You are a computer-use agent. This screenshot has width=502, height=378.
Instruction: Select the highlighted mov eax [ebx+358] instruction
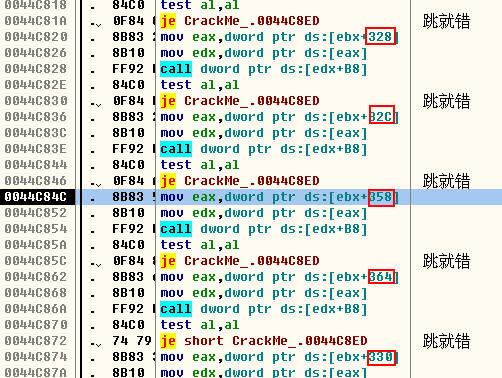pyautogui.click(x=279, y=197)
